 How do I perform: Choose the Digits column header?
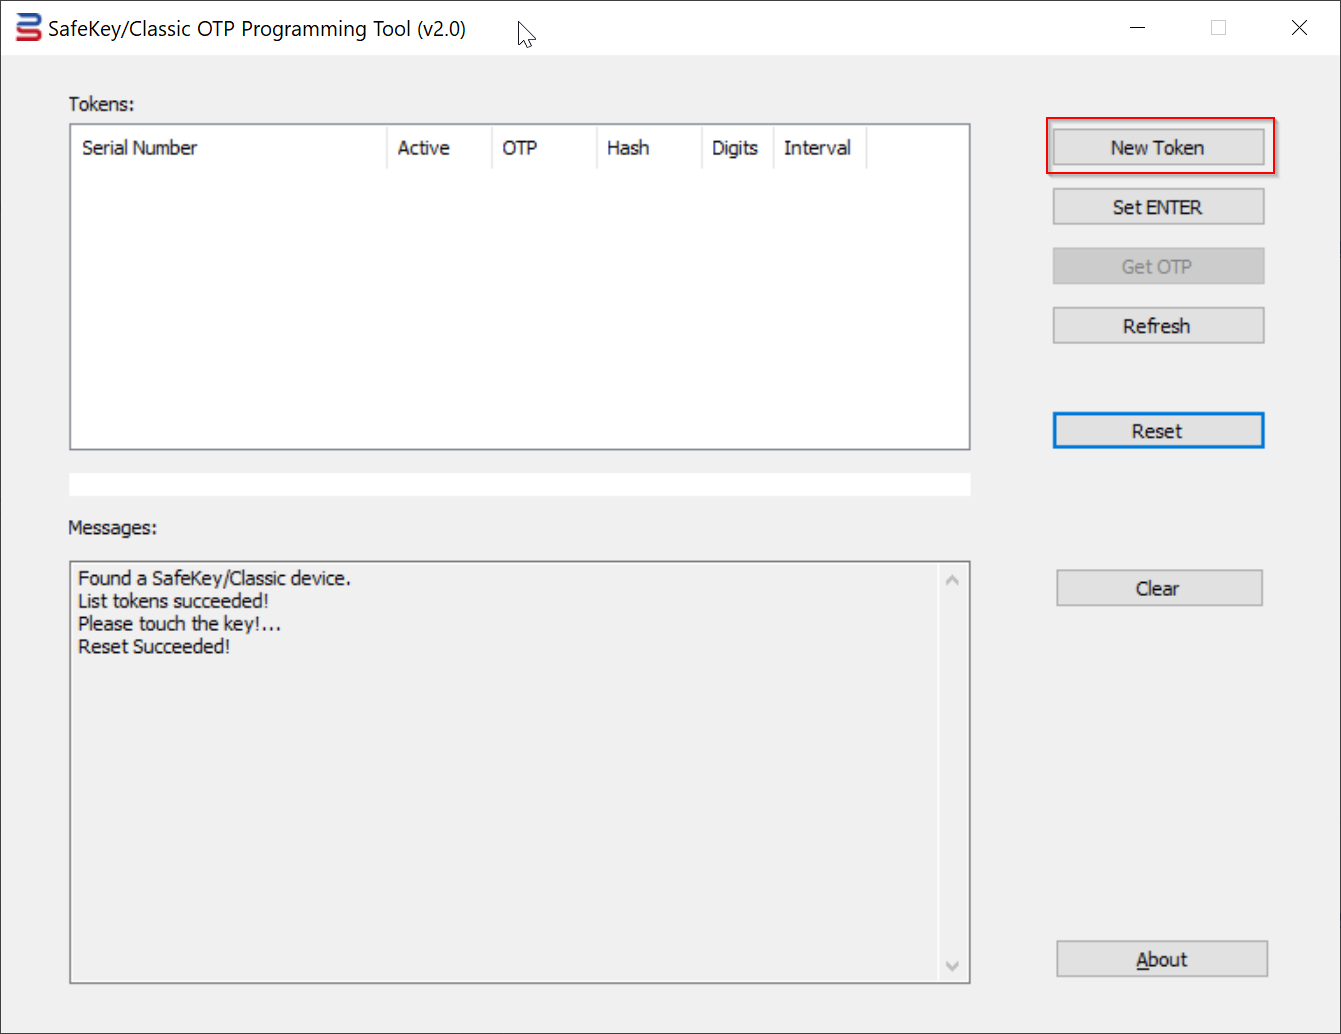(x=737, y=148)
